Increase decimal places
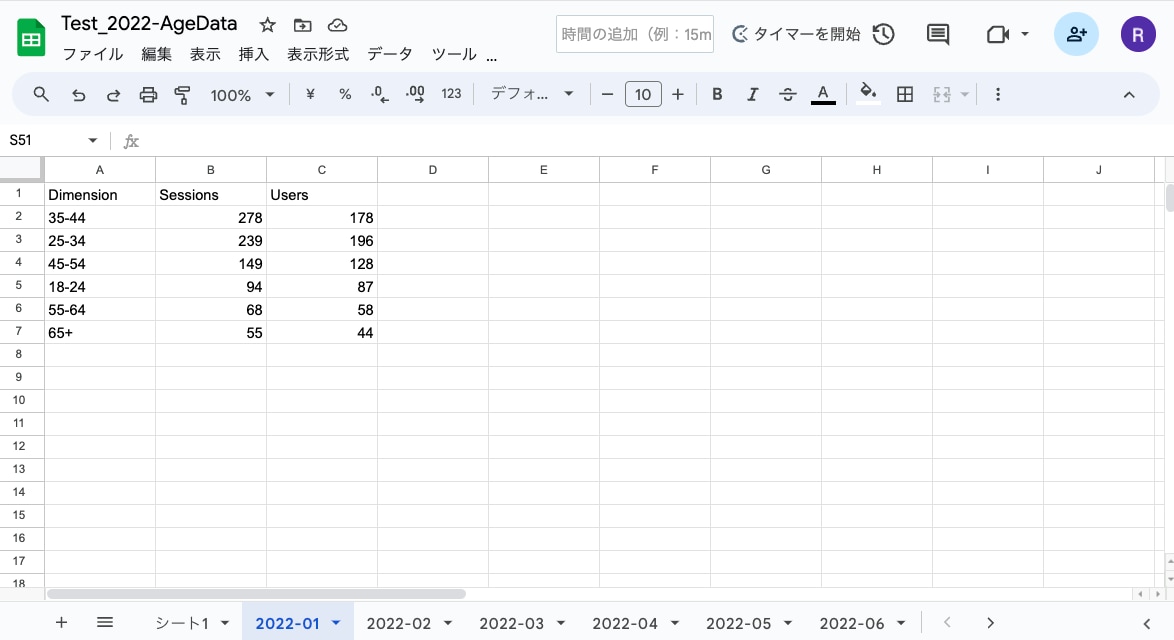The image size is (1174, 640). pyautogui.click(x=415, y=94)
